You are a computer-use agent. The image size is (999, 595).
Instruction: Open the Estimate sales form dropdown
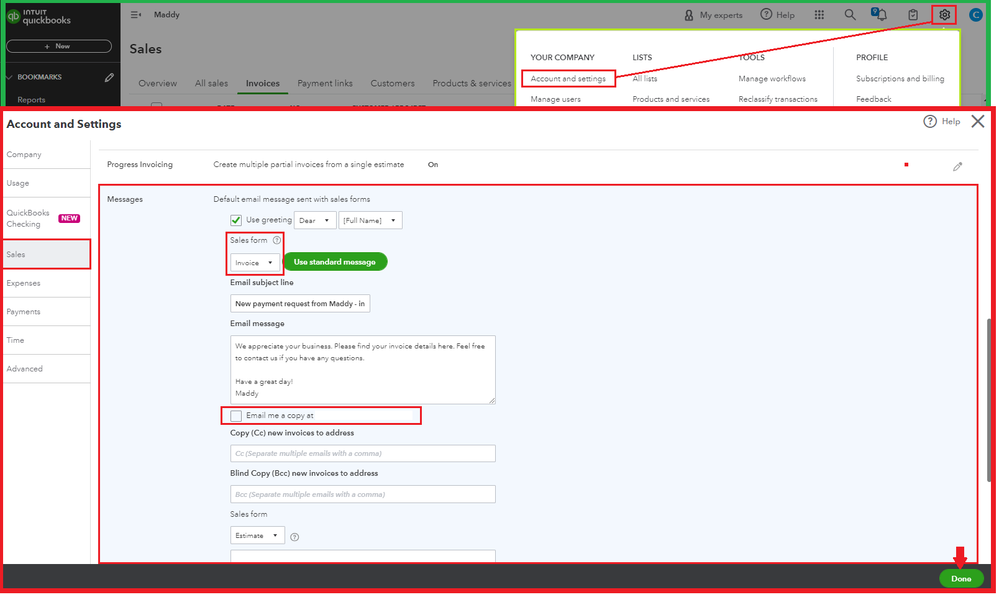pyautogui.click(x=257, y=535)
